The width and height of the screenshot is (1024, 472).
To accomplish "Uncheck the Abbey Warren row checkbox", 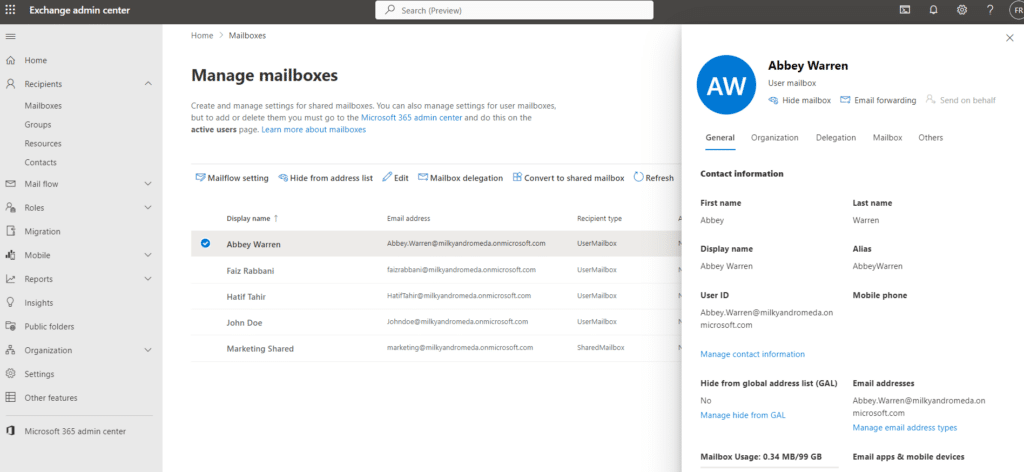I will click(206, 244).
